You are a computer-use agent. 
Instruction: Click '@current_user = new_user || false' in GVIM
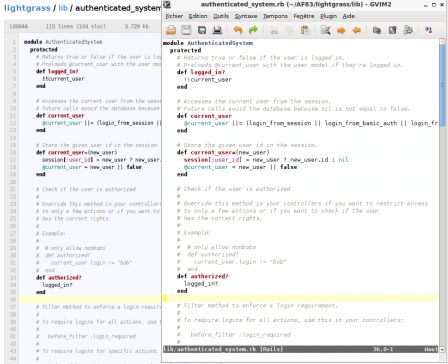click(x=240, y=167)
